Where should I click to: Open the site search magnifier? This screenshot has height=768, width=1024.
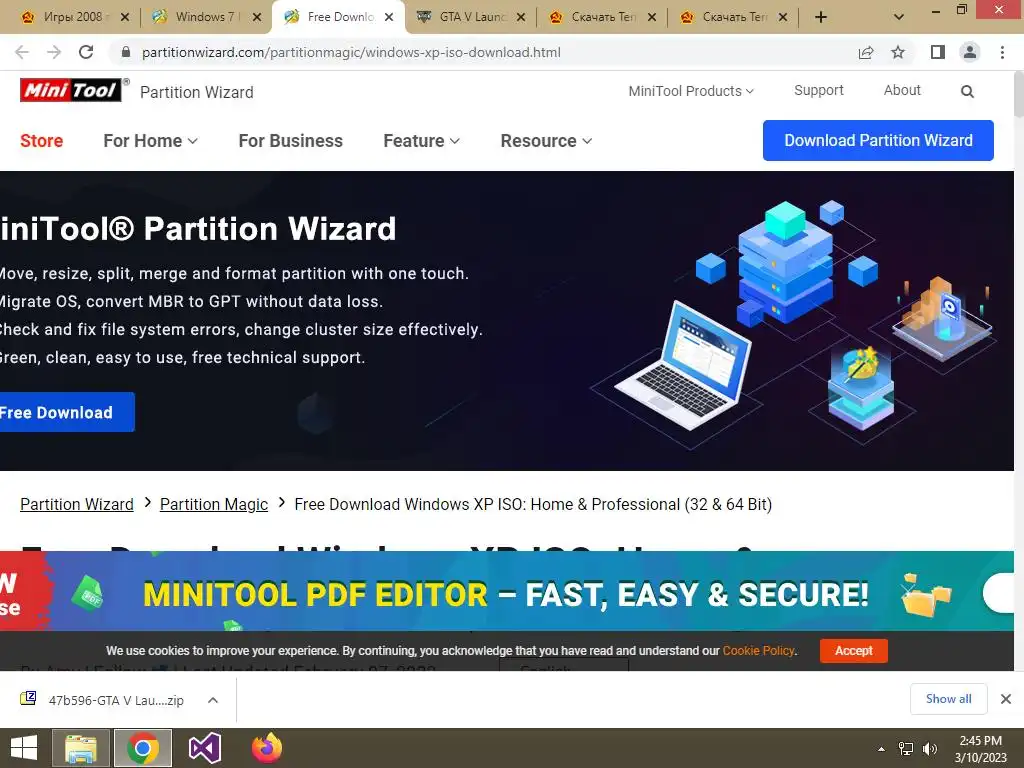pos(967,91)
